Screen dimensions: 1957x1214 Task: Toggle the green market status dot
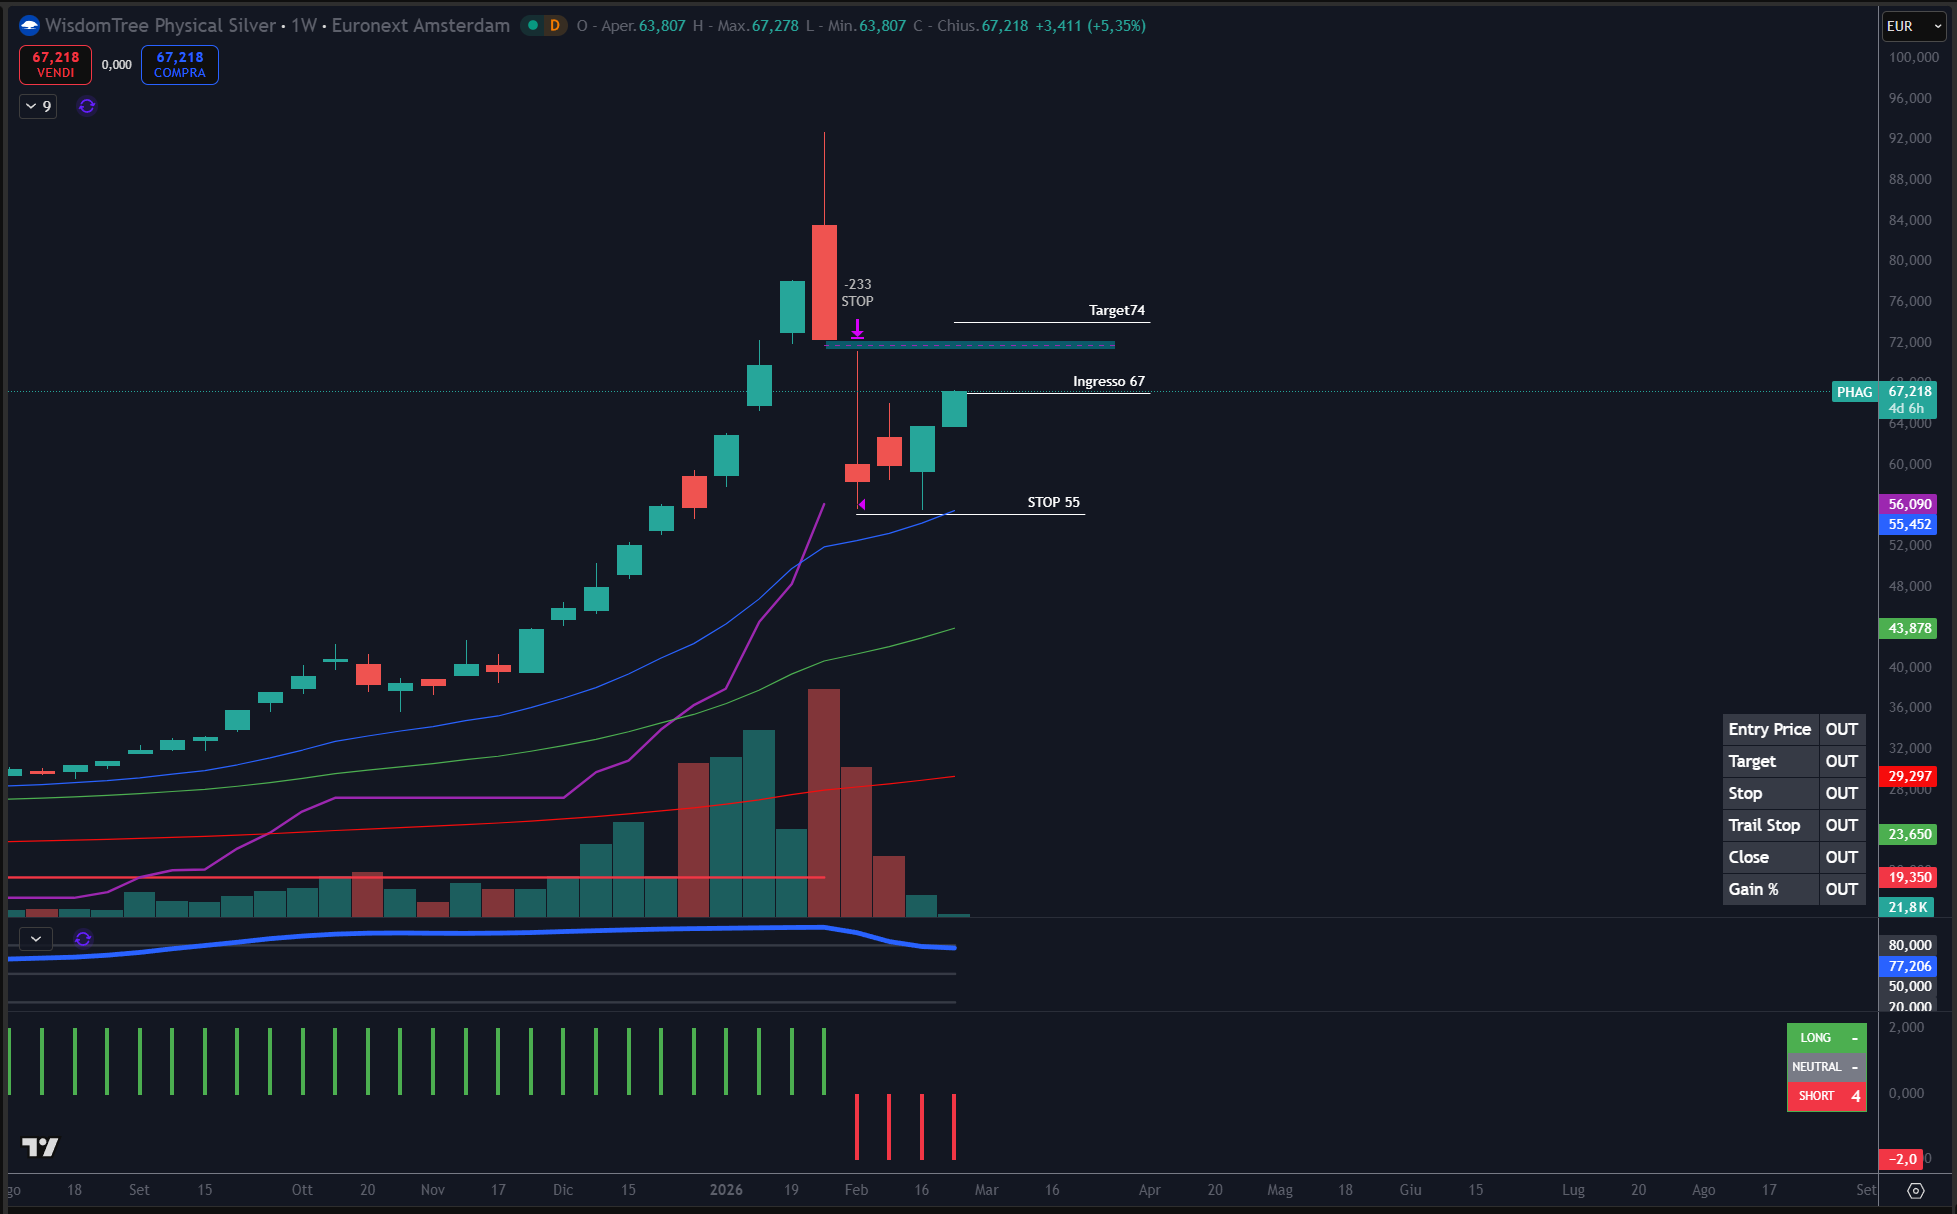(533, 26)
